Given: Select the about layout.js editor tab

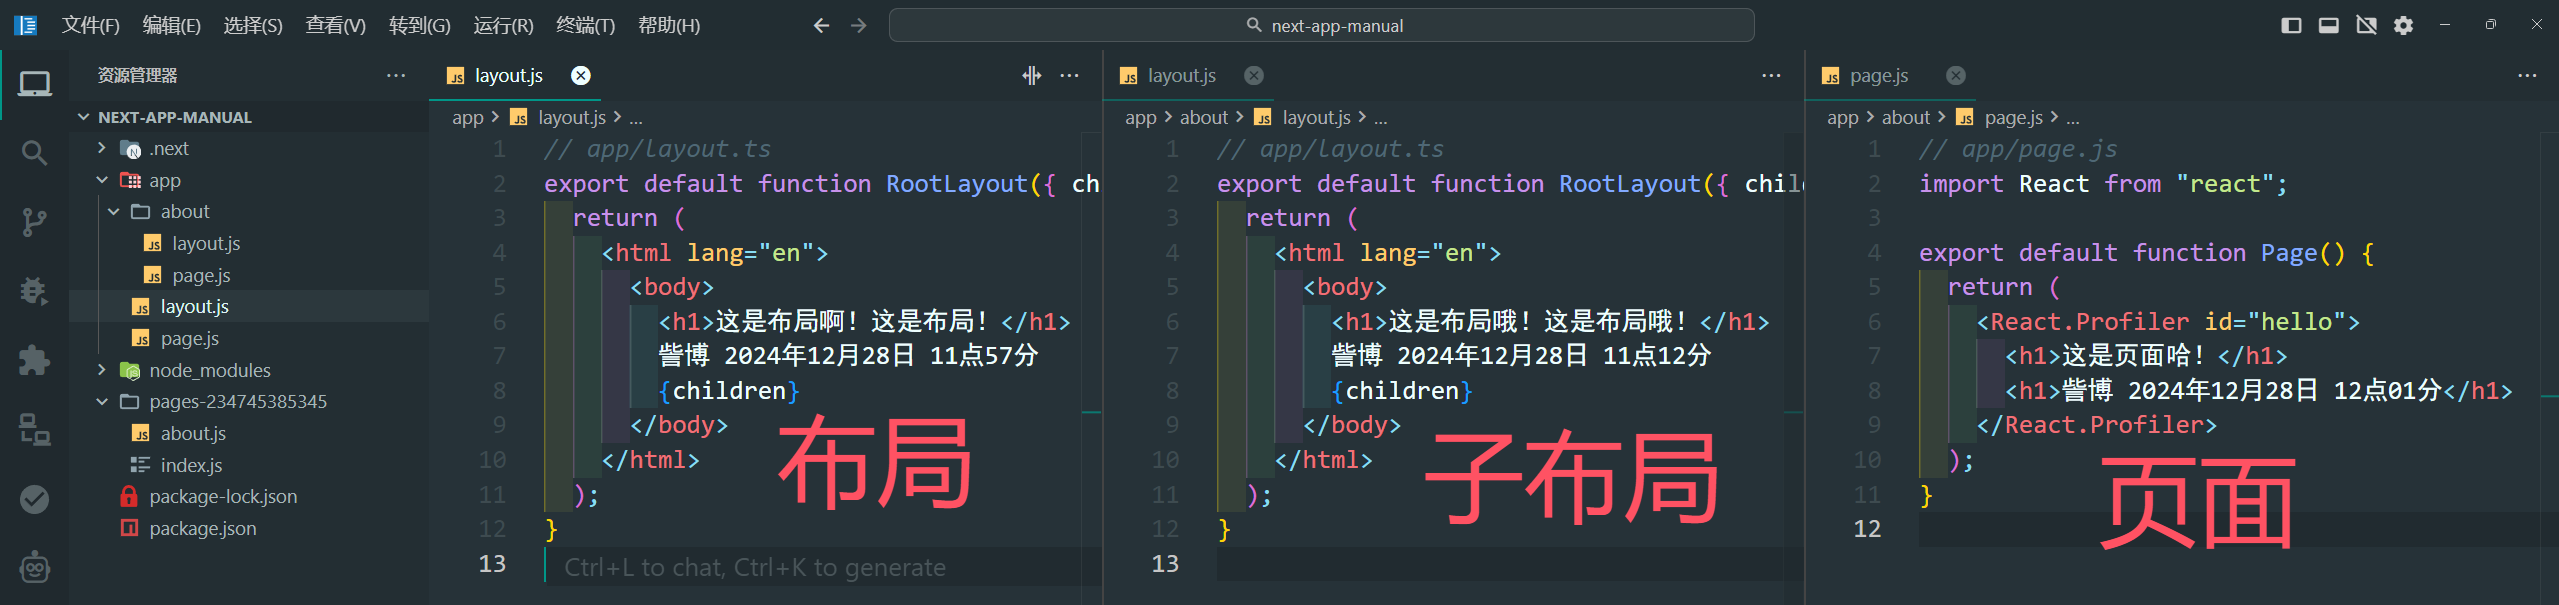Looking at the screenshot, I should point(1190,75).
